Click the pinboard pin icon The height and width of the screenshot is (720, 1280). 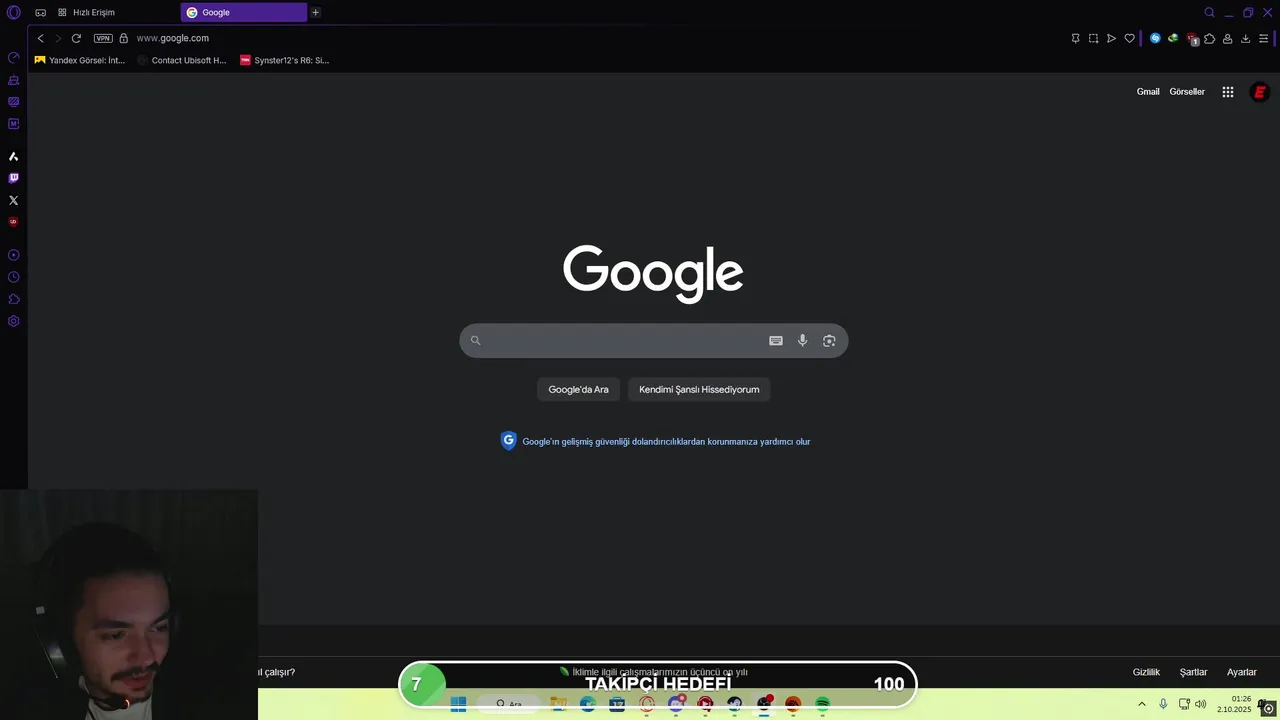coord(1075,38)
